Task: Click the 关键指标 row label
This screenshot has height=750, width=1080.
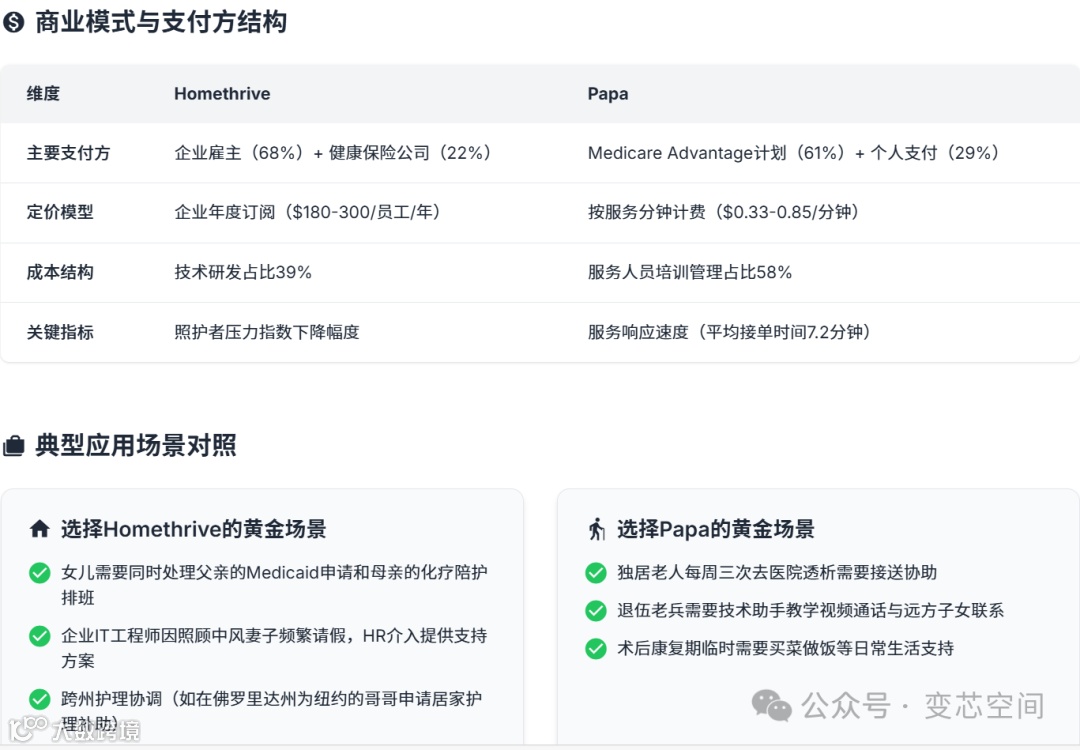Action: coord(60,332)
